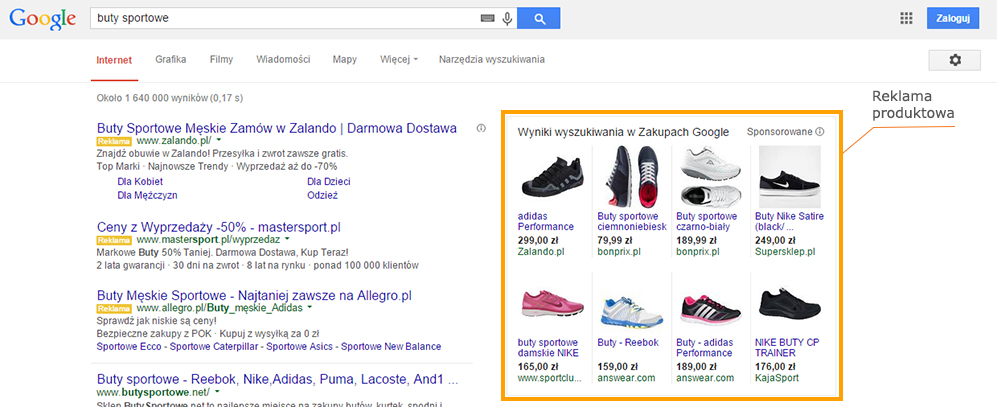Open 'adidas Performance' product link from Zalando.pl
The height and width of the screenshot is (407, 997).
point(546,221)
